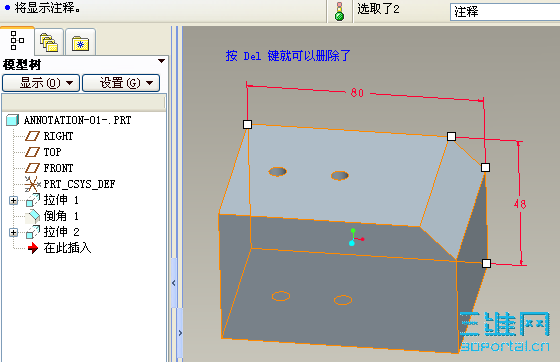Image resolution: width=560 pixels, height=362 pixels.
Task: Select the 拉伸 2 feature
Action: click(x=61, y=232)
